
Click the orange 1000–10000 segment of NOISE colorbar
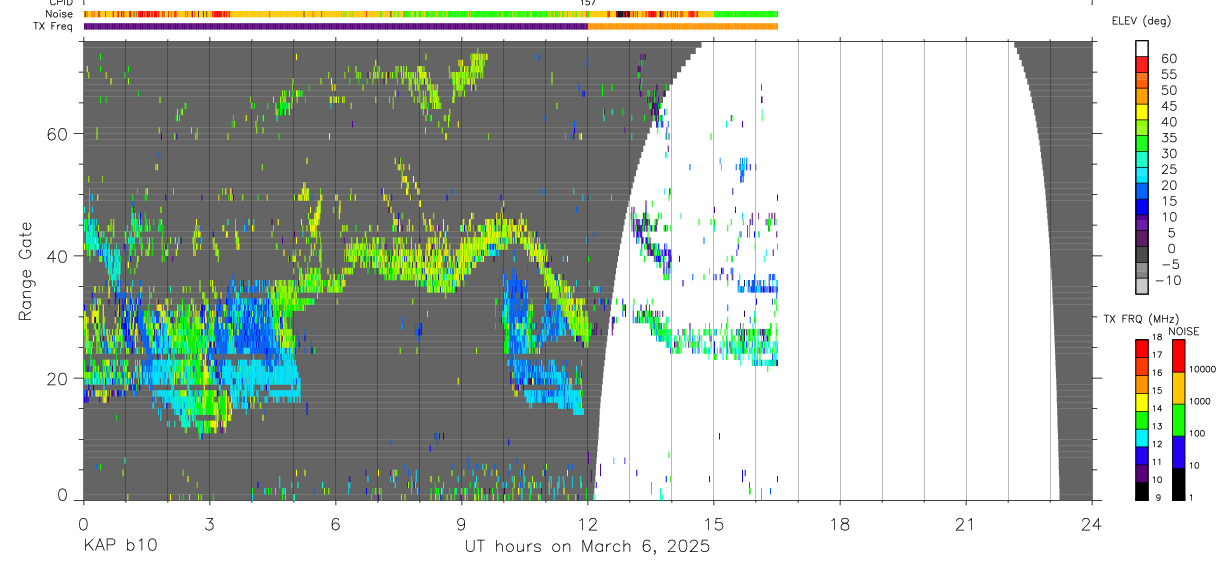point(1178,388)
